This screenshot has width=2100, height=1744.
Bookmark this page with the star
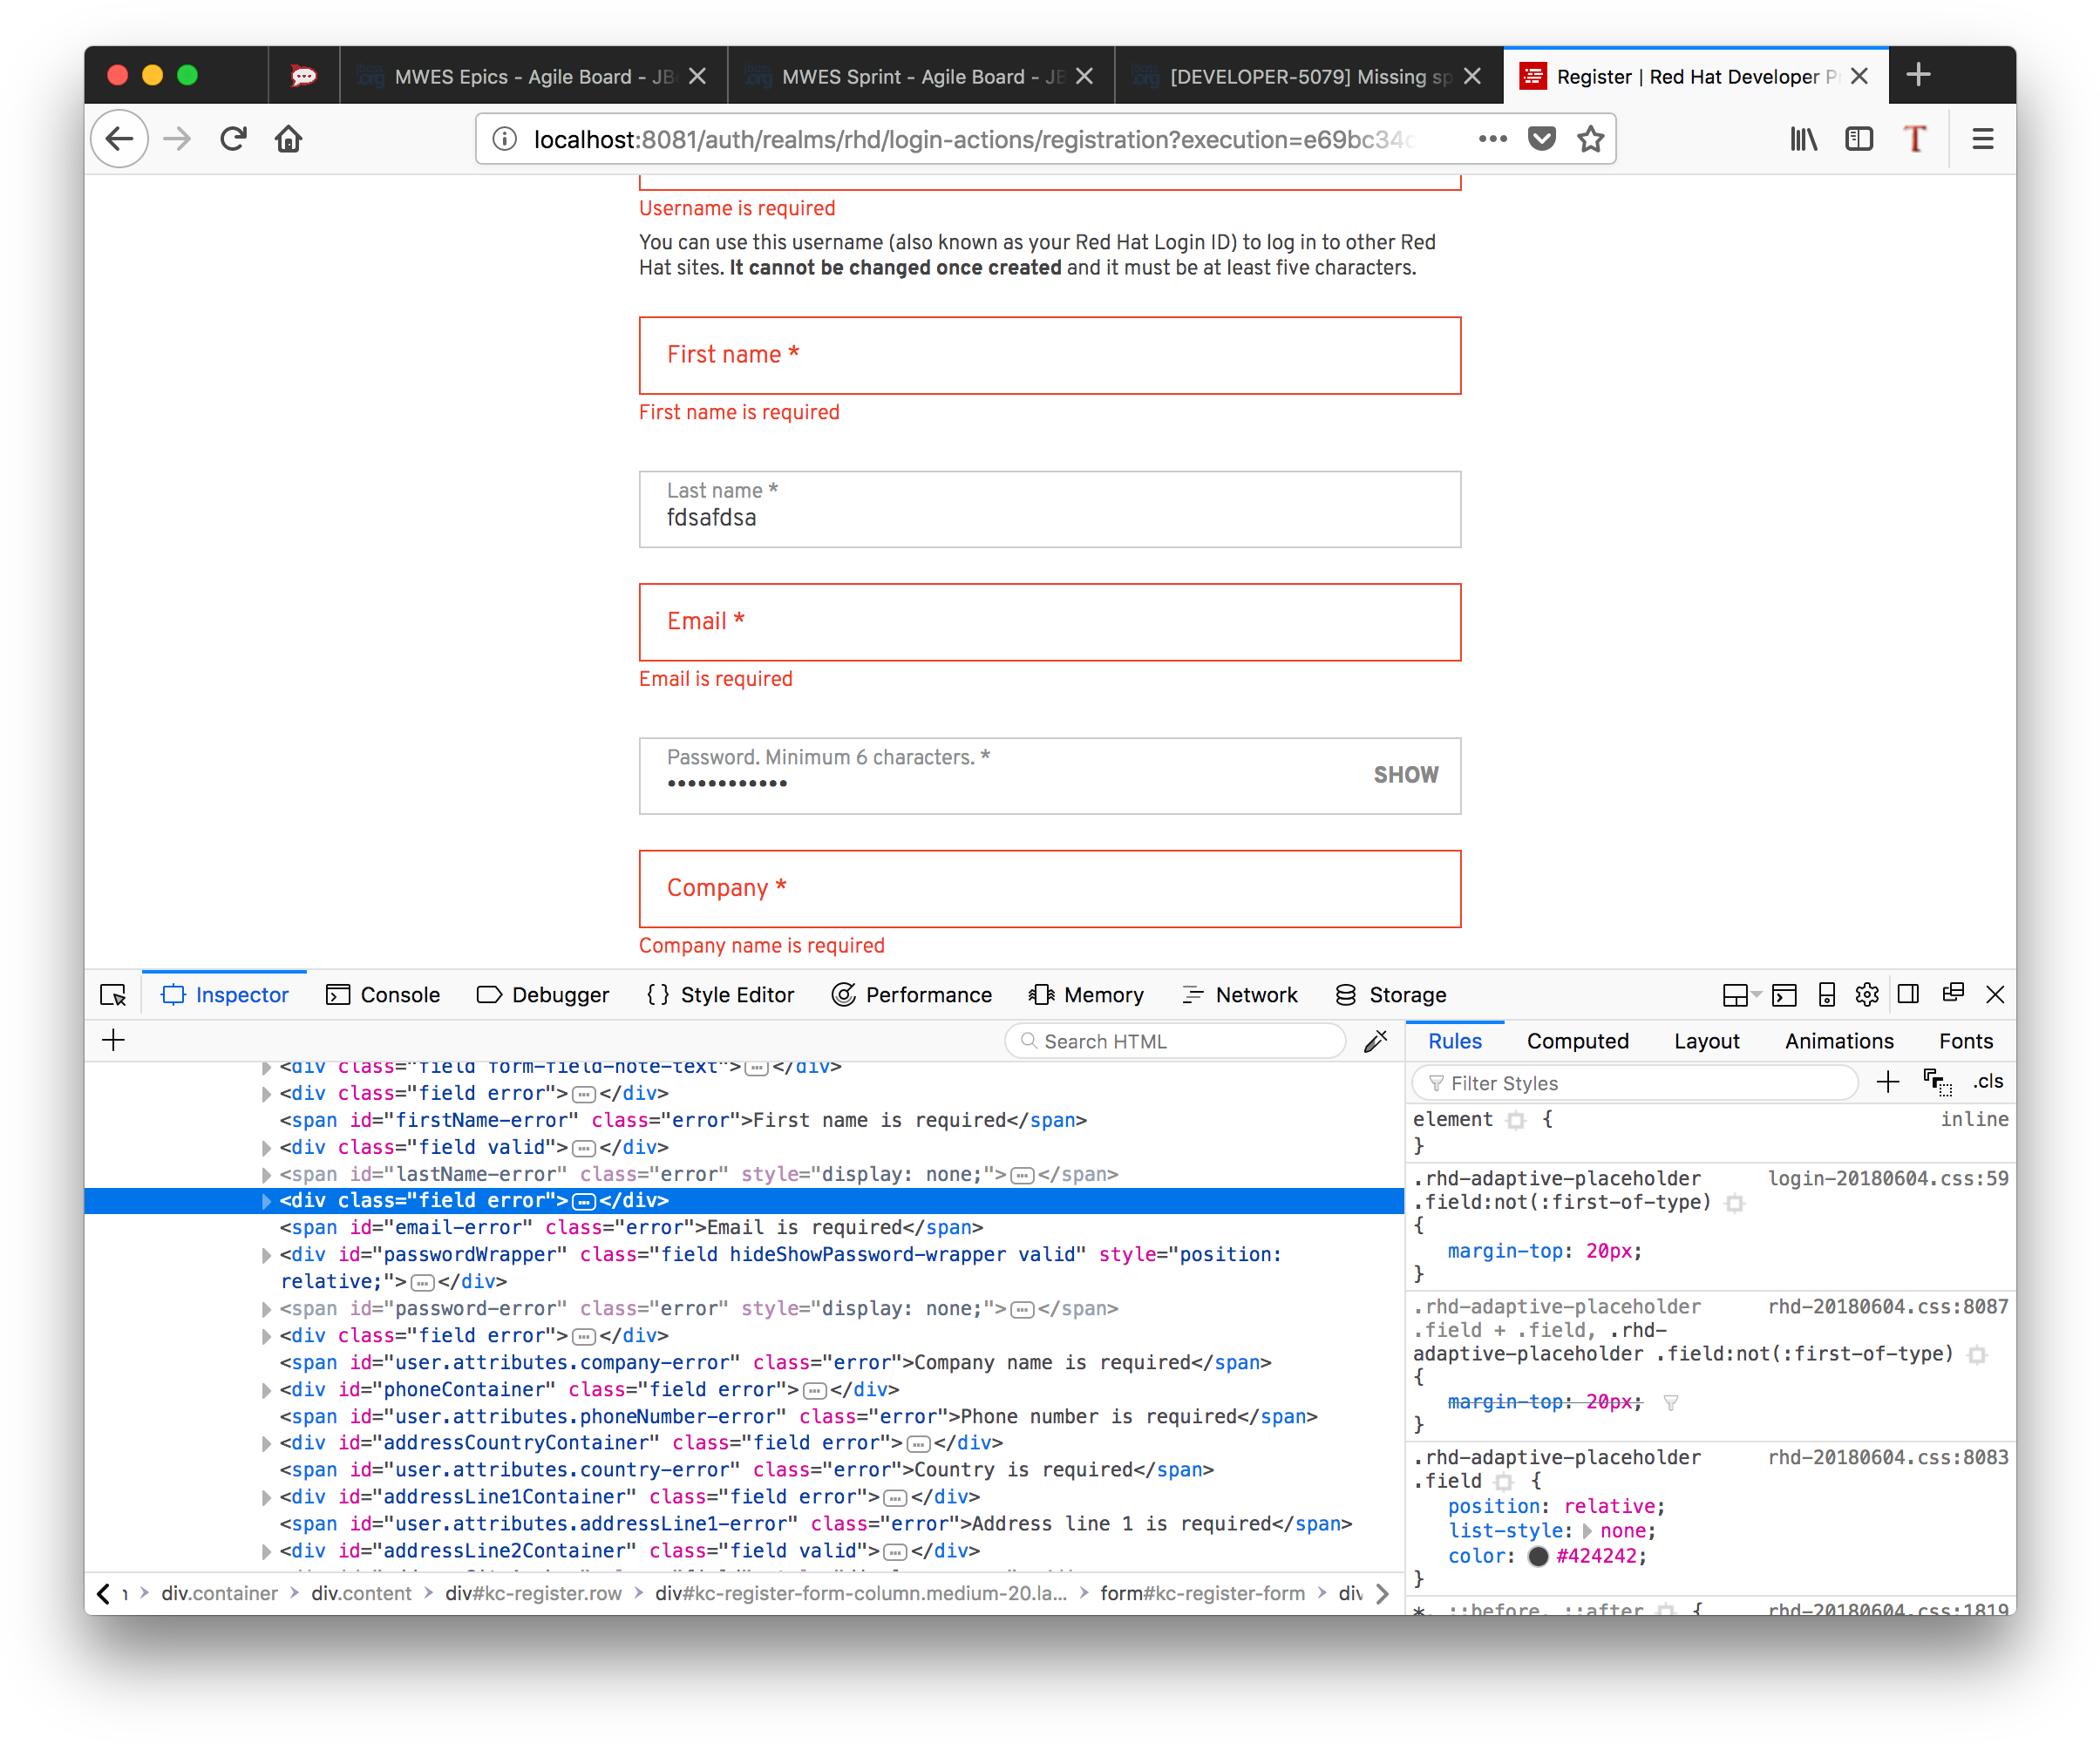[x=1591, y=139]
